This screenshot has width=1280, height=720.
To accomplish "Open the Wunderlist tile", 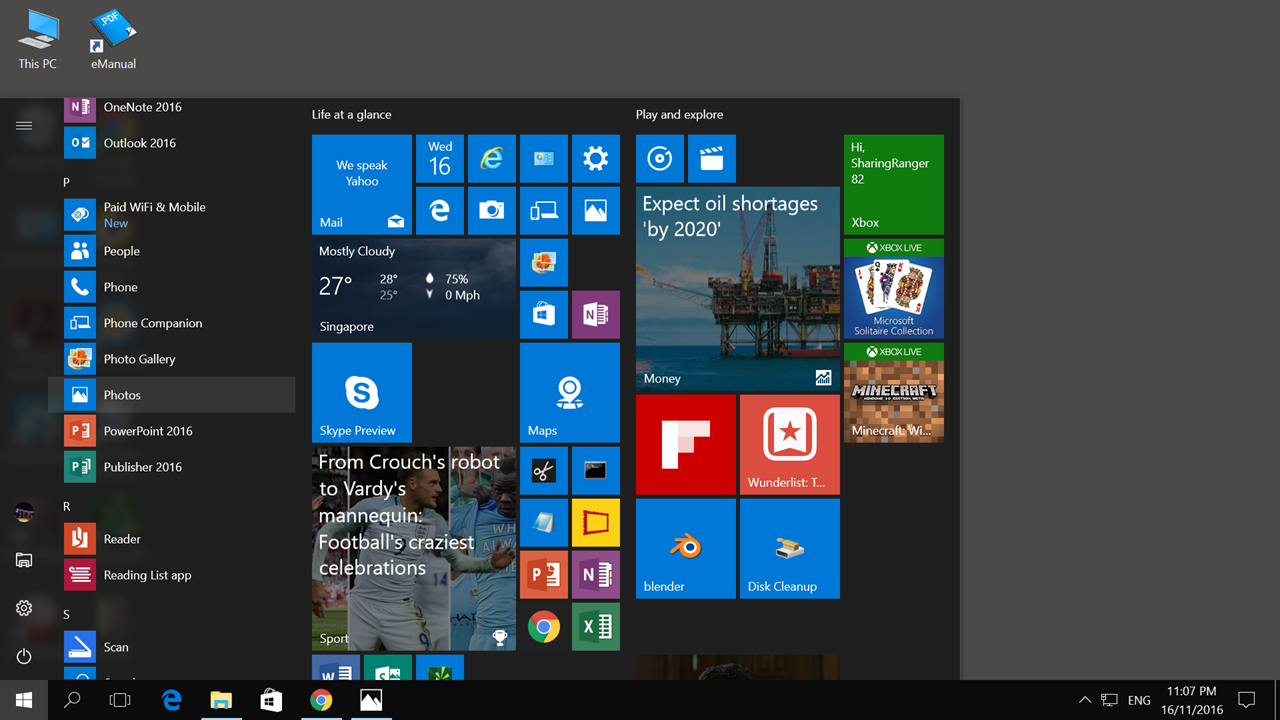I will coord(790,445).
